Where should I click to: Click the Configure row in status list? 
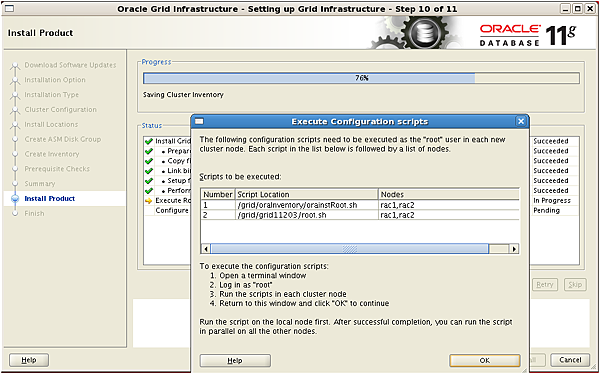(172, 211)
